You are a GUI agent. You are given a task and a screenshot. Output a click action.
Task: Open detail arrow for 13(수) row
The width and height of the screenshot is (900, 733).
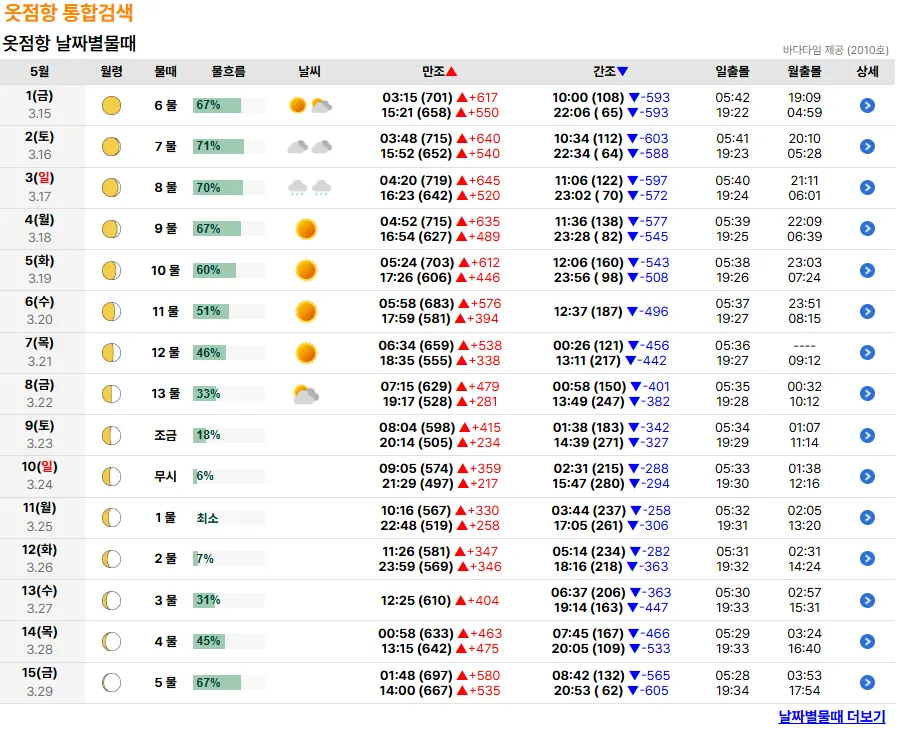[x=867, y=600]
